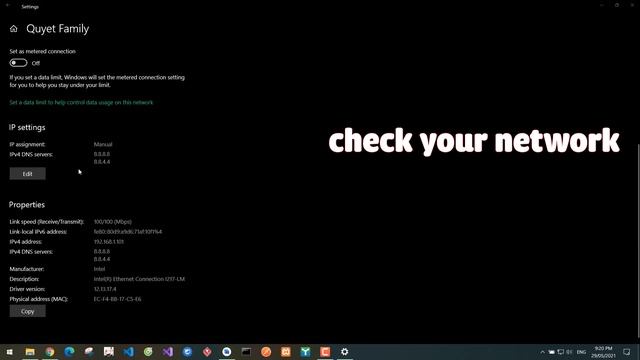
Task: Click the Properties section heading
Action: click(27, 204)
